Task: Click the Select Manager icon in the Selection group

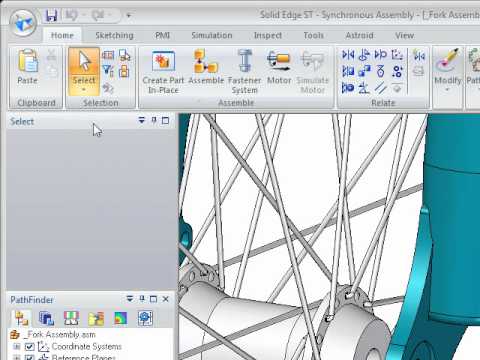Action: (108, 55)
